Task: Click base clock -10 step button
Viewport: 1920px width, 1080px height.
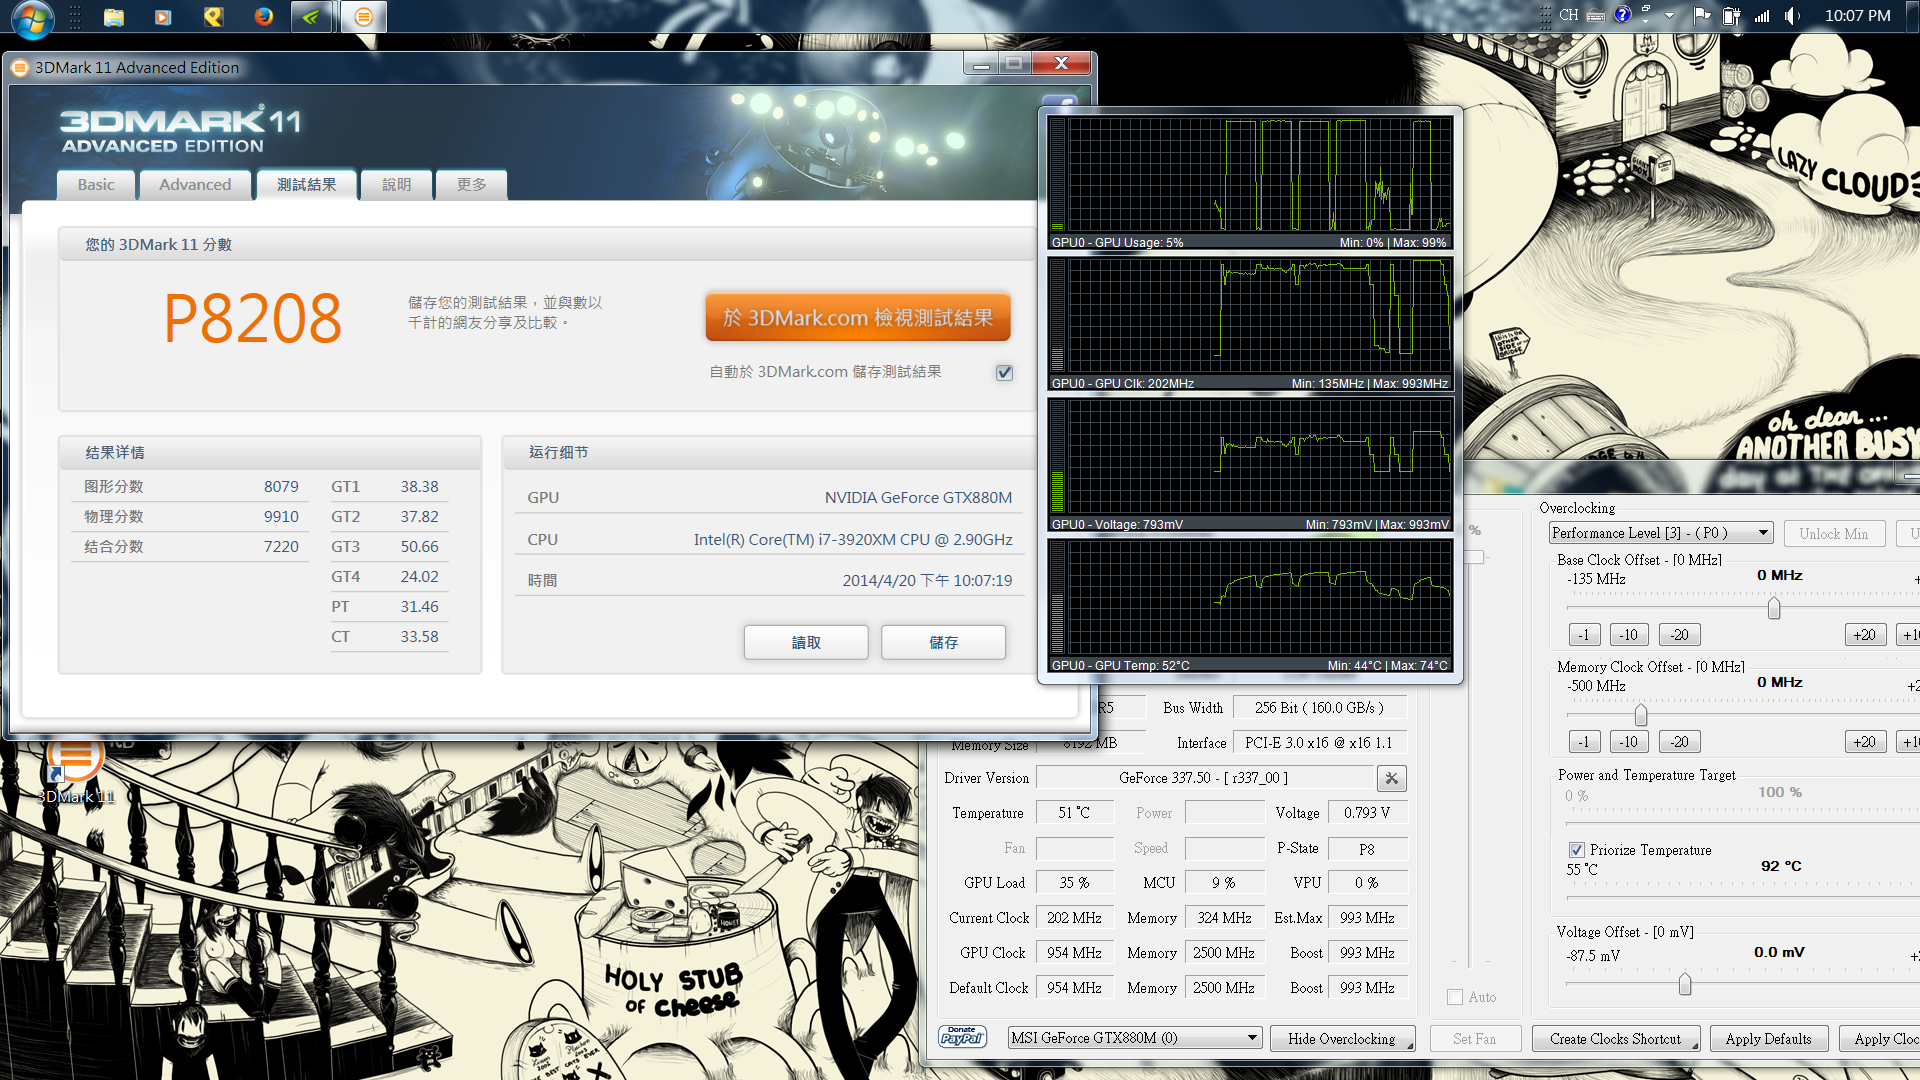Action: 1629,635
